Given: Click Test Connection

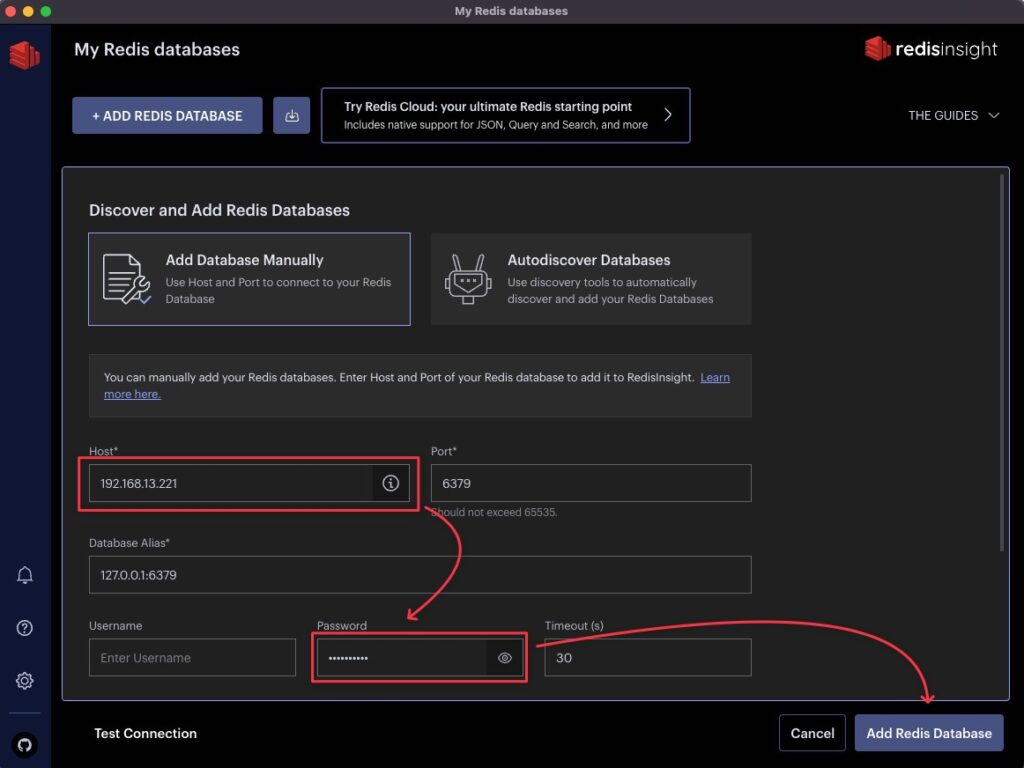Looking at the screenshot, I should [145, 733].
